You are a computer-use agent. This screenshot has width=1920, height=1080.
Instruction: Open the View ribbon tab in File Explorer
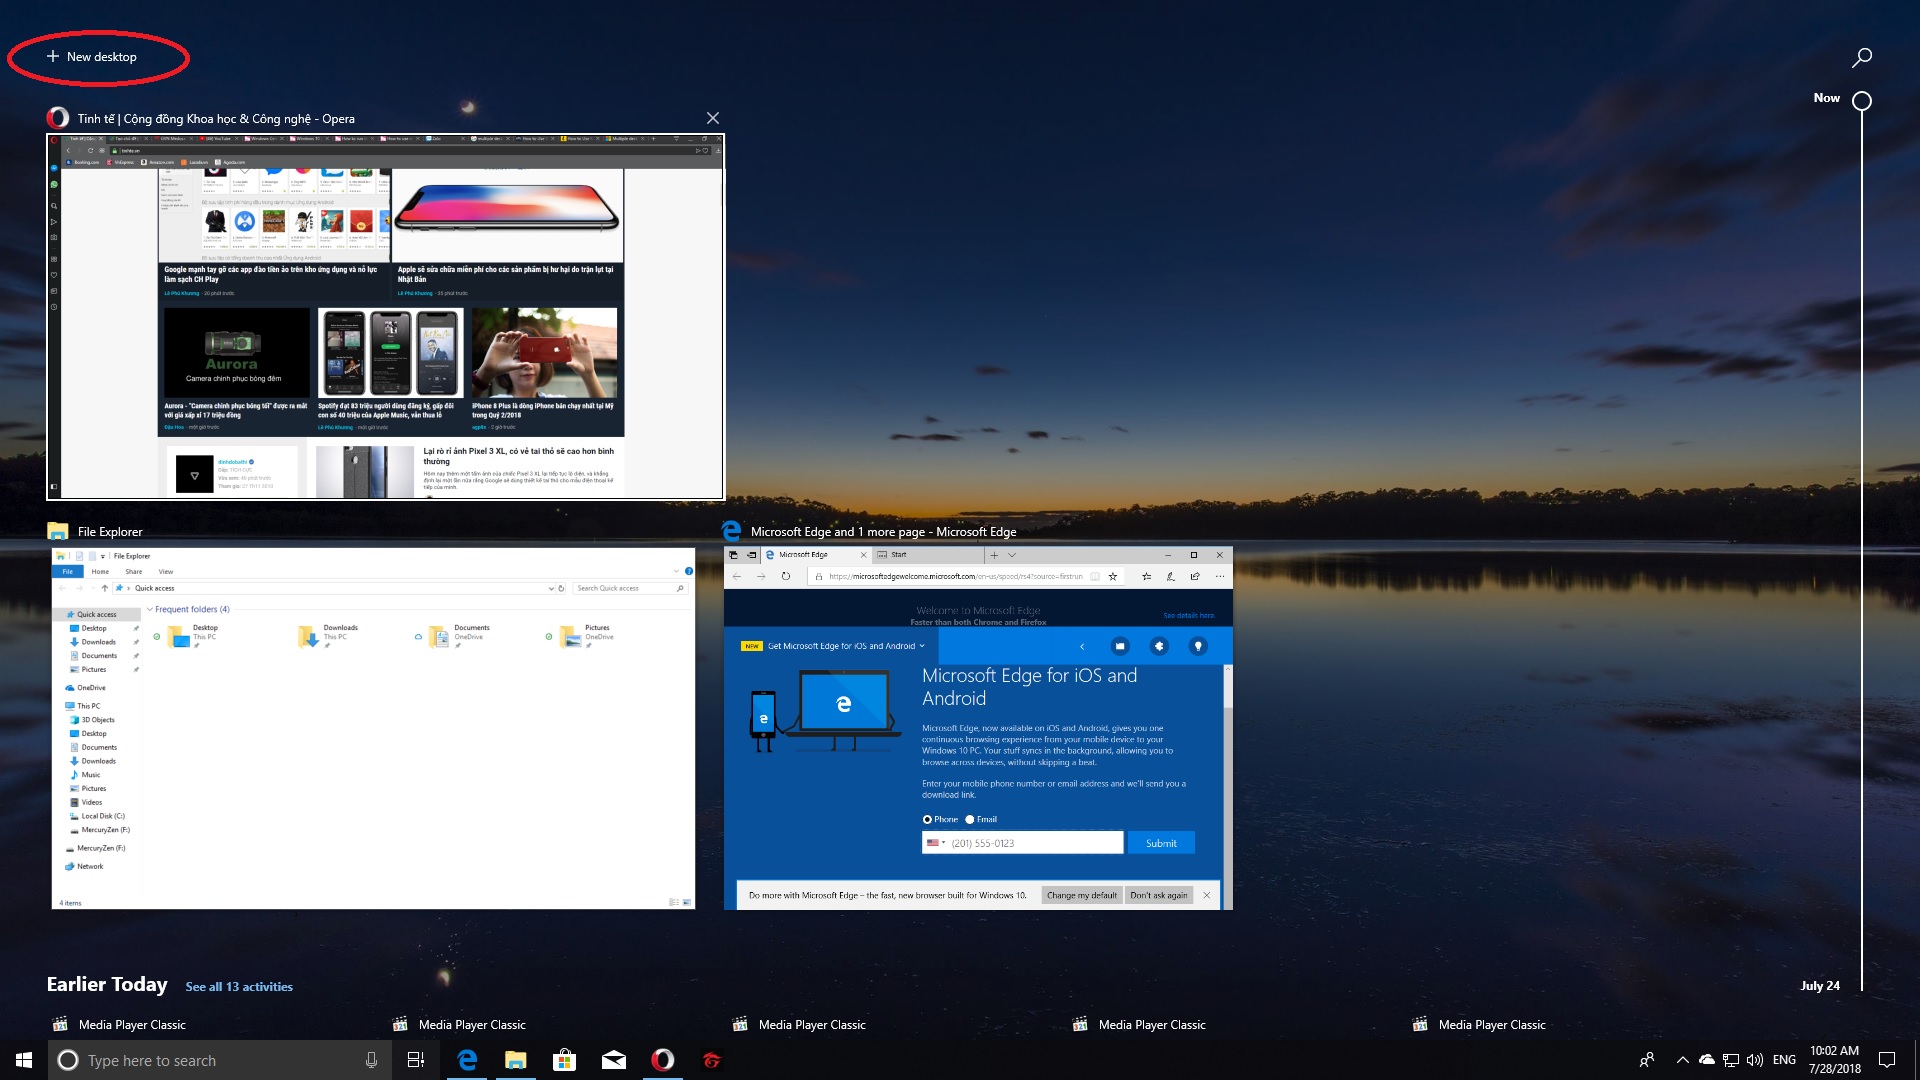166,571
